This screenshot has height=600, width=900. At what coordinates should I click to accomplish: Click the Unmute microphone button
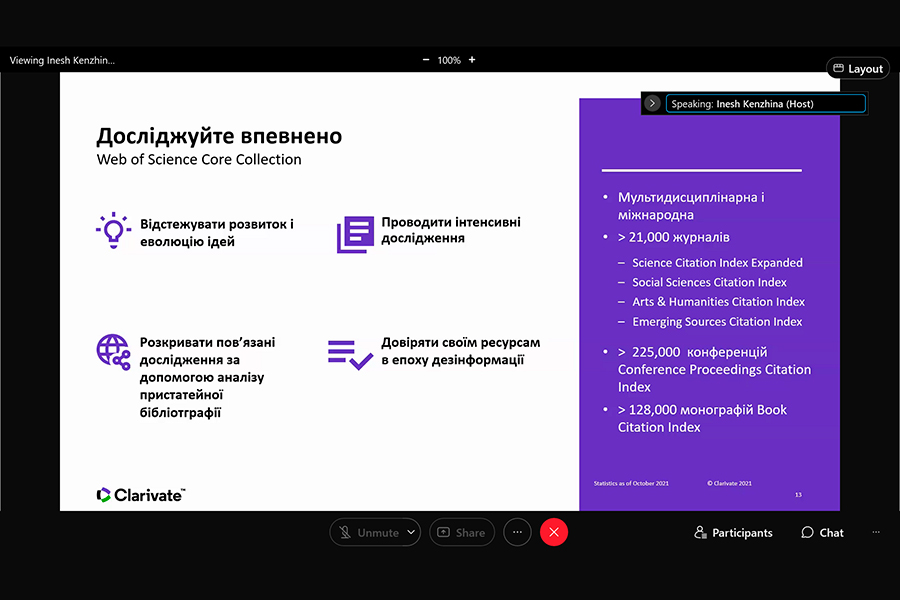tap(368, 532)
